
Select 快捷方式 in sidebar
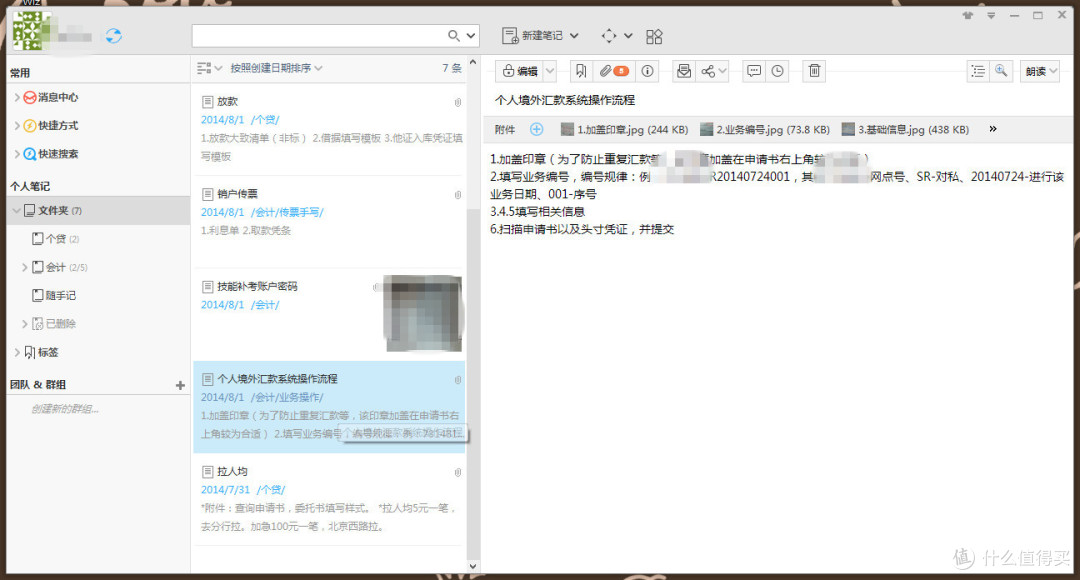58,125
